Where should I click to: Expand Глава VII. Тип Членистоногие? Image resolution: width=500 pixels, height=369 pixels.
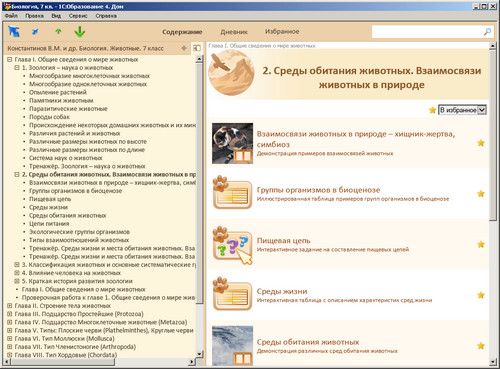coord(9,347)
